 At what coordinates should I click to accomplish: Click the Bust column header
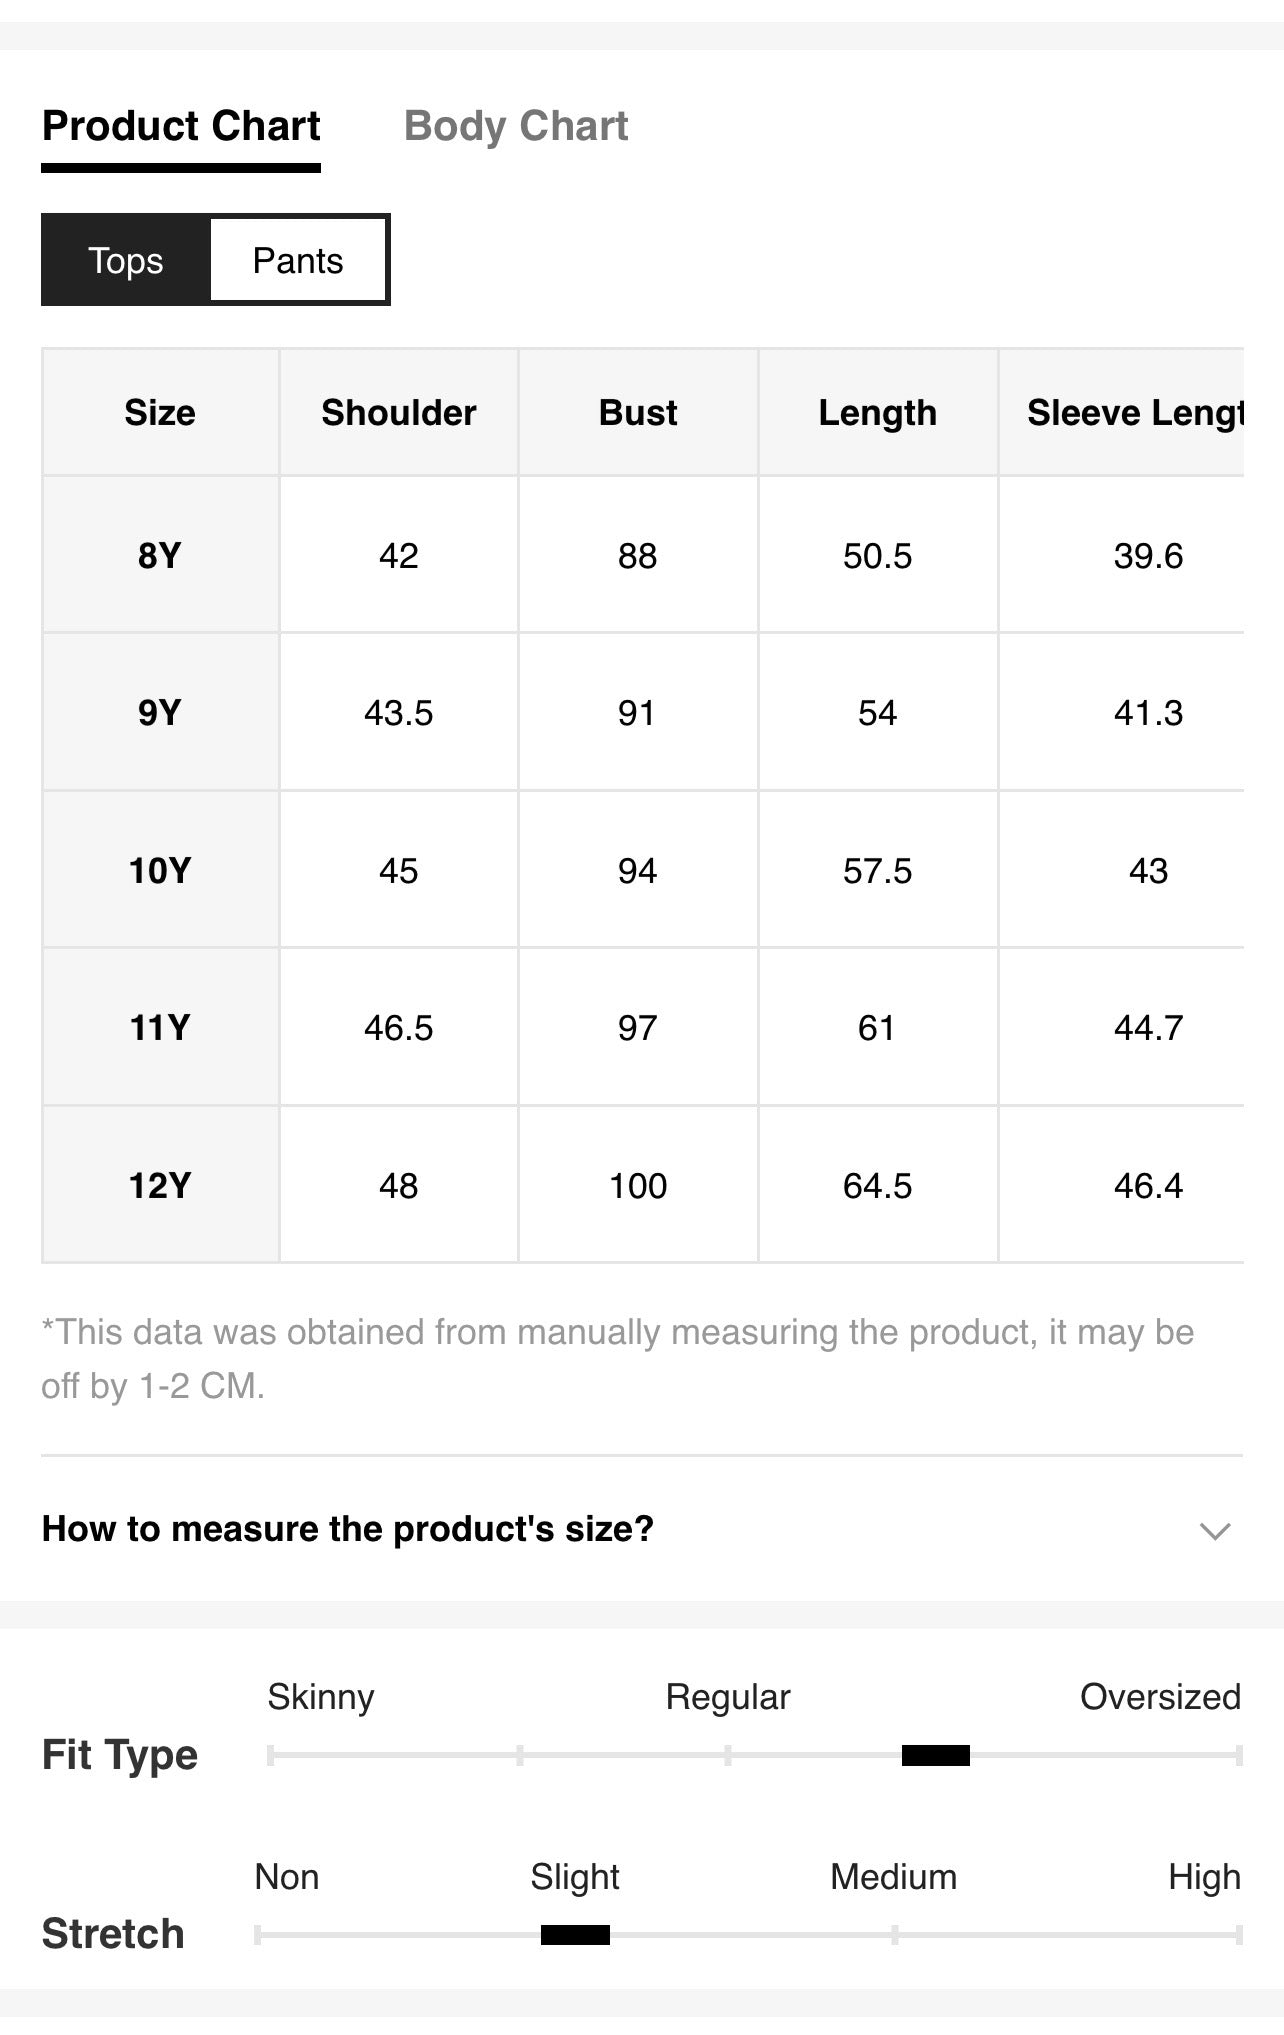click(638, 412)
